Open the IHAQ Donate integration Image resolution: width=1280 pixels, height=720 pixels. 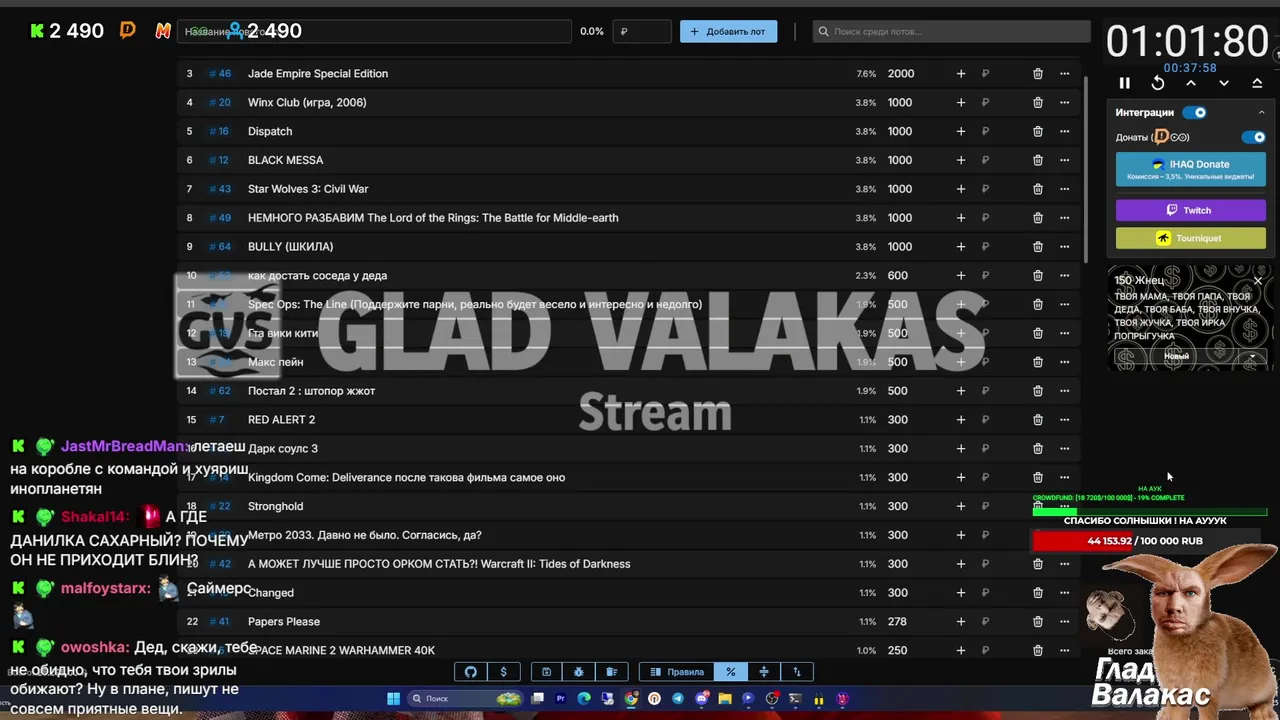(1190, 170)
